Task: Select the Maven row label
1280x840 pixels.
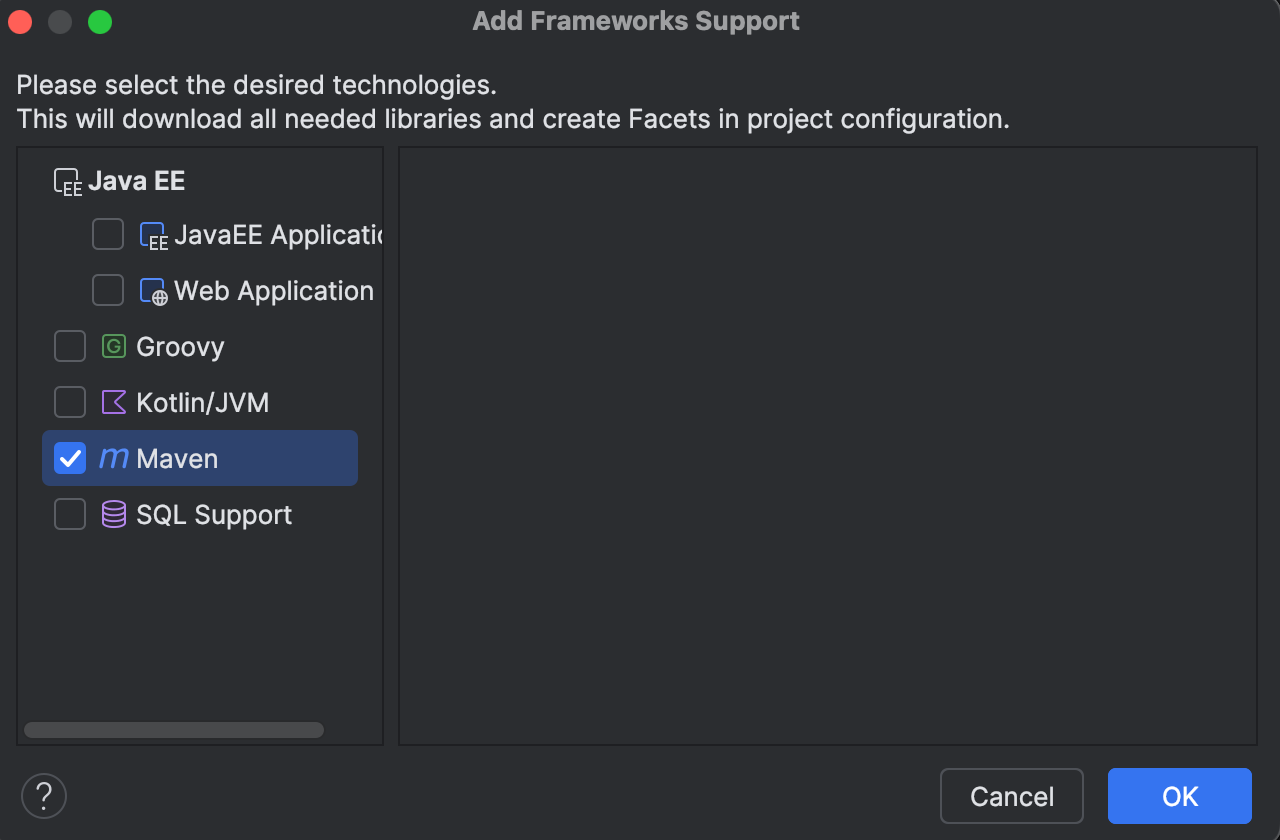Action: 177,459
